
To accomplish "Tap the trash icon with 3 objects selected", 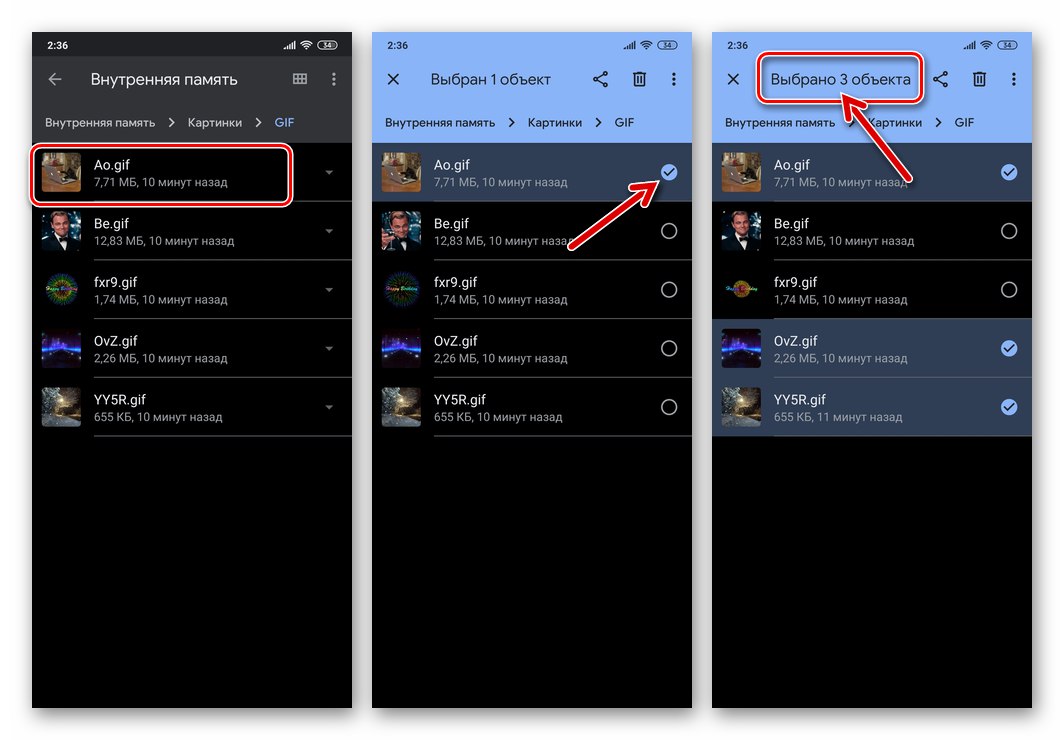I will (x=979, y=78).
